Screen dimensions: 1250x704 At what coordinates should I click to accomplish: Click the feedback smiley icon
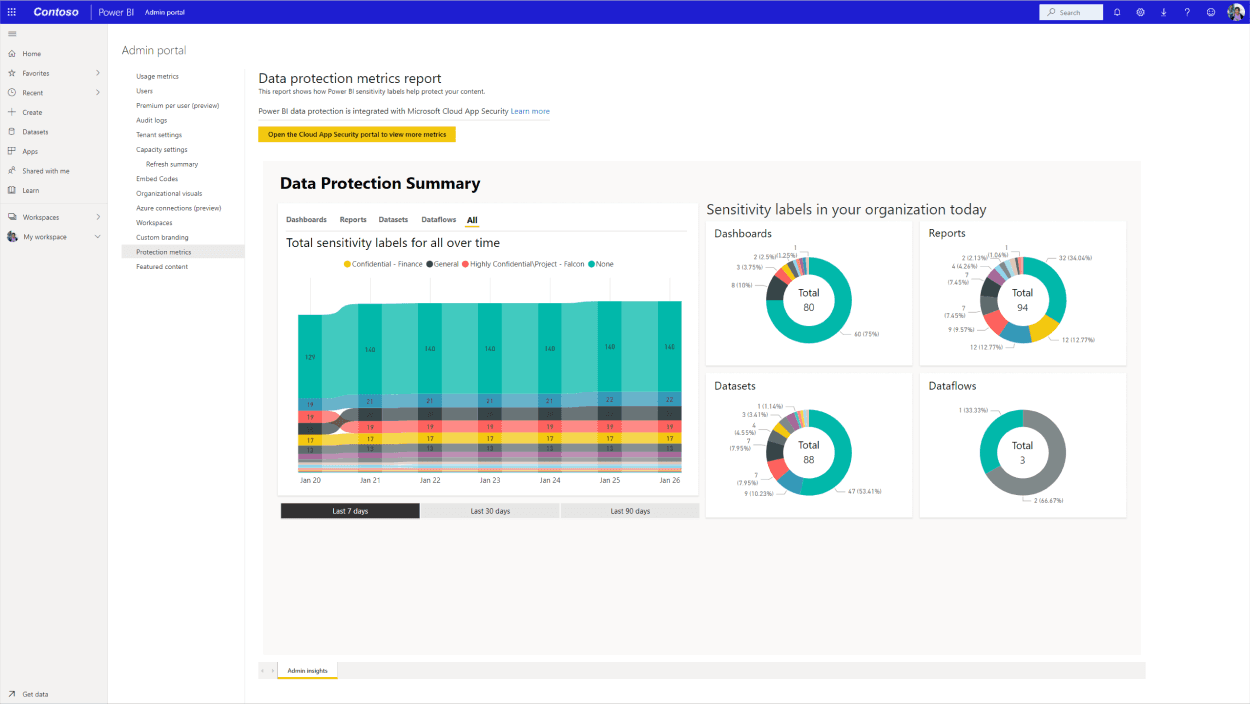pos(1210,12)
